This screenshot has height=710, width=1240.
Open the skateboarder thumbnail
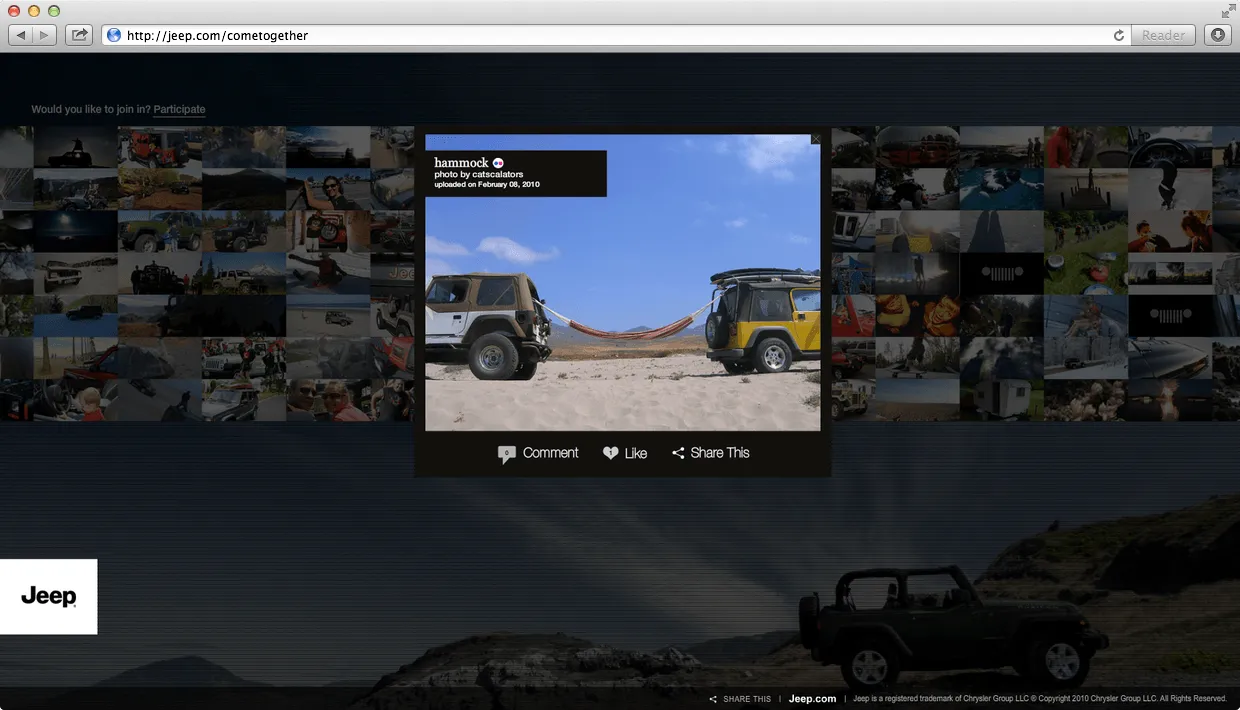point(918,357)
